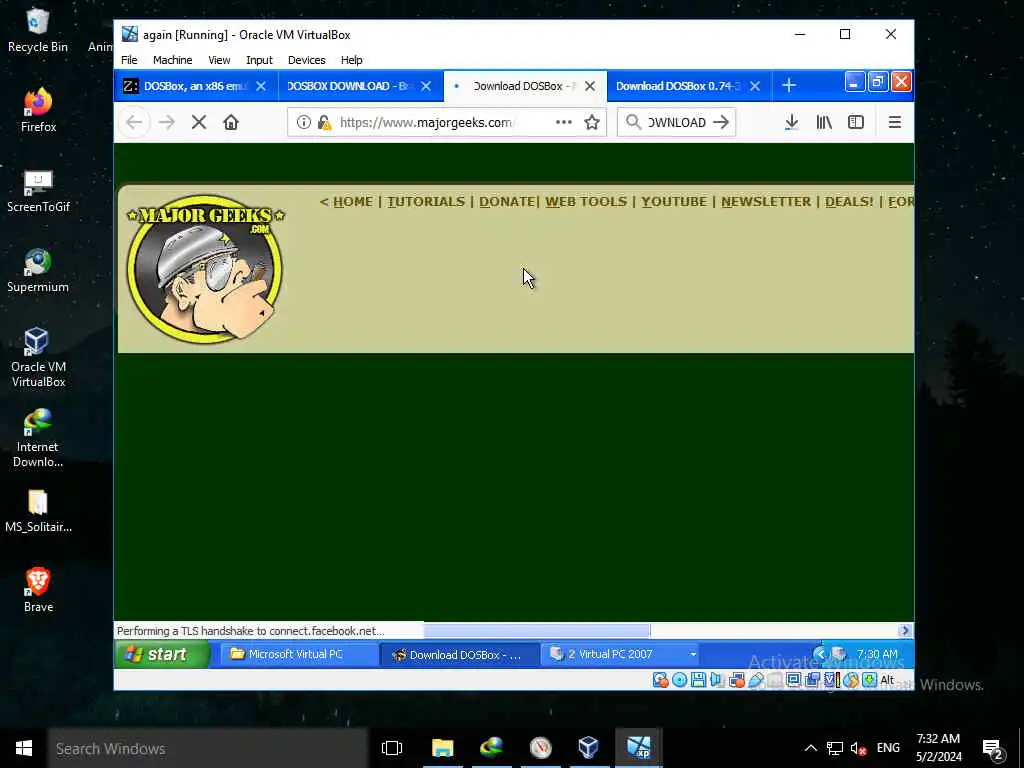Image resolution: width=1024 pixels, height=768 pixels.
Task: Open File Explorer from the Windows taskbar
Action: pyautogui.click(x=442, y=748)
